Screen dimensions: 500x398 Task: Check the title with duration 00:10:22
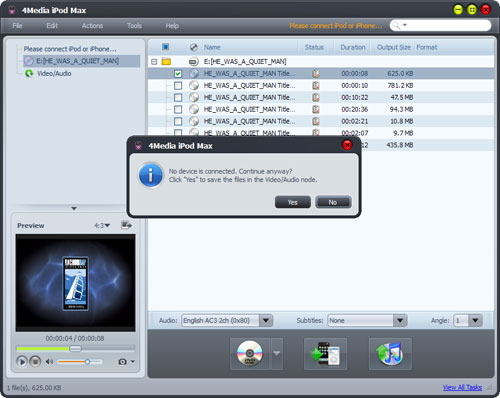178,97
